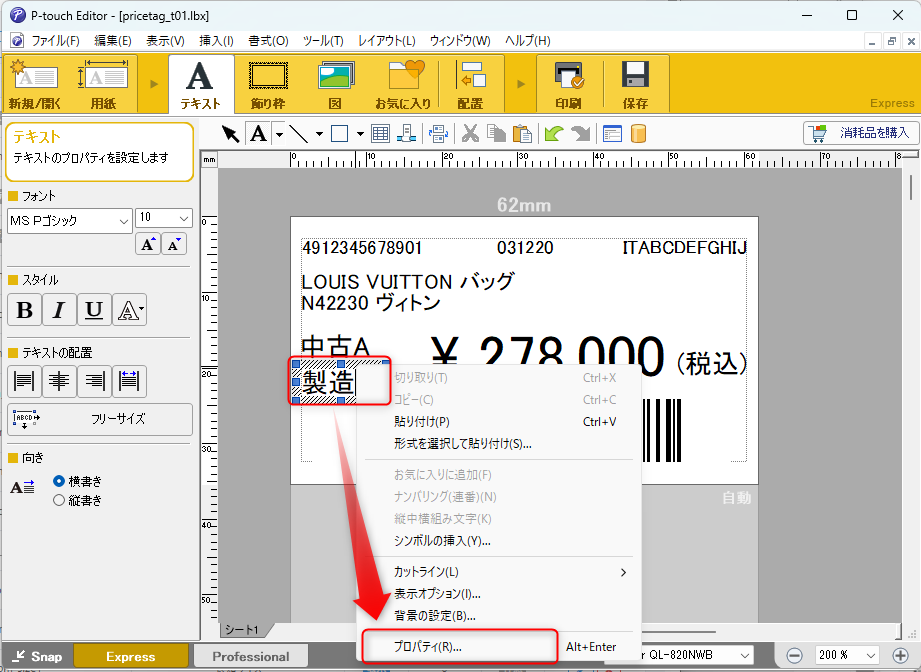Screen dimensions: 921x672
Task: Toggle Underline style button
Action: (94, 310)
